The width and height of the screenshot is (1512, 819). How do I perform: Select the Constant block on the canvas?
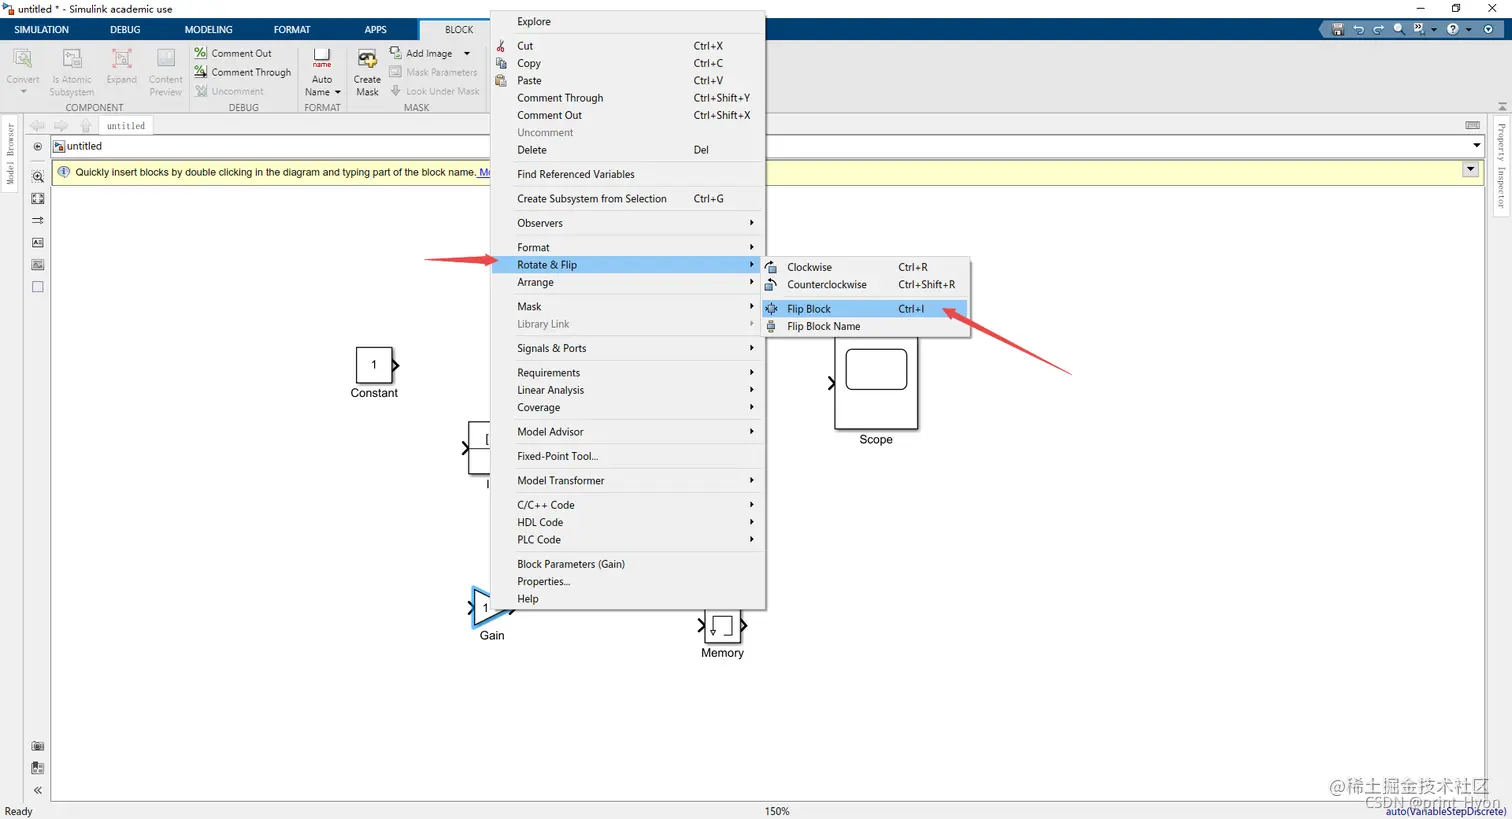[x=374, y=365]
